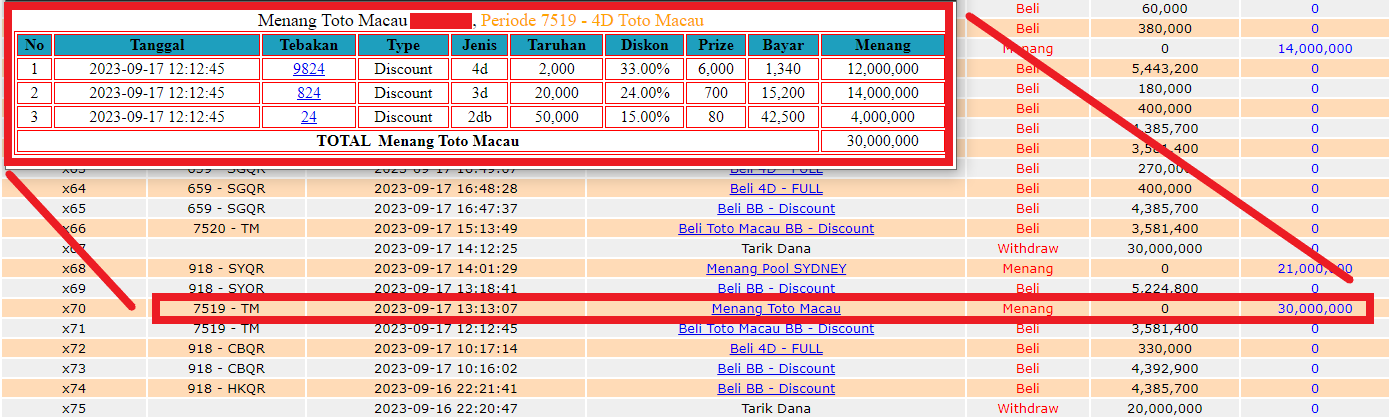Open the 24 tebakan link
1390x420 pixels.
click(309, 117)
